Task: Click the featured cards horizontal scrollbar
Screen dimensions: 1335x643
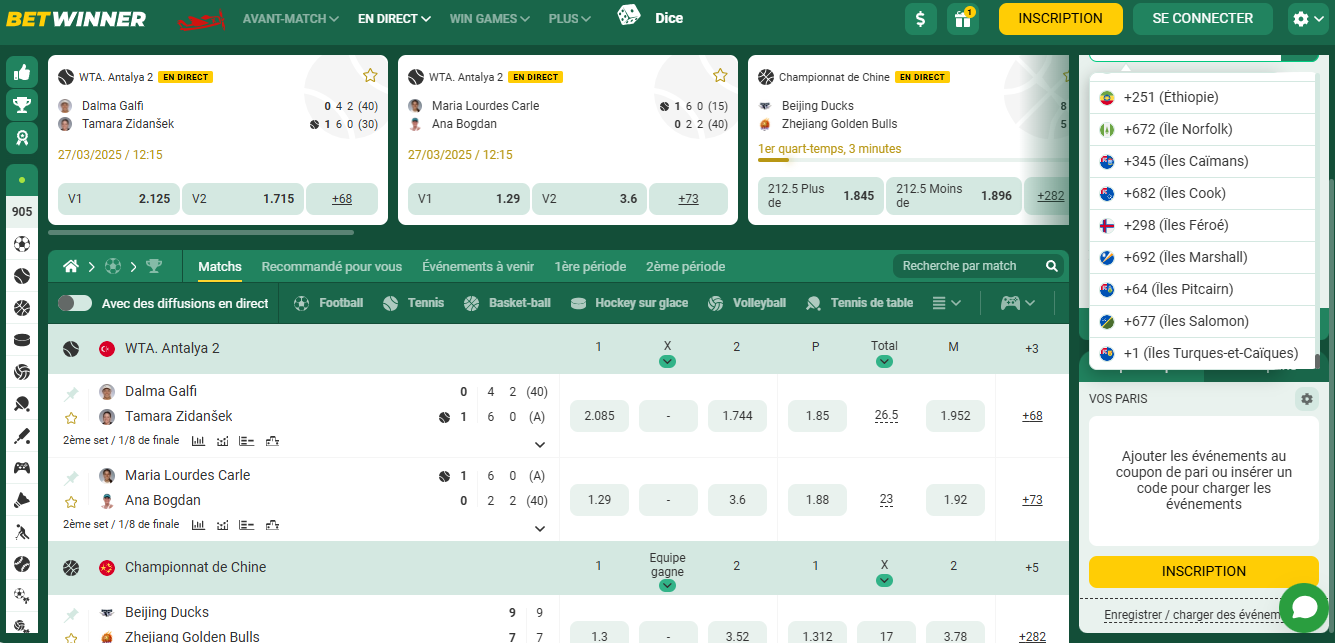Action: pos(201,232)
